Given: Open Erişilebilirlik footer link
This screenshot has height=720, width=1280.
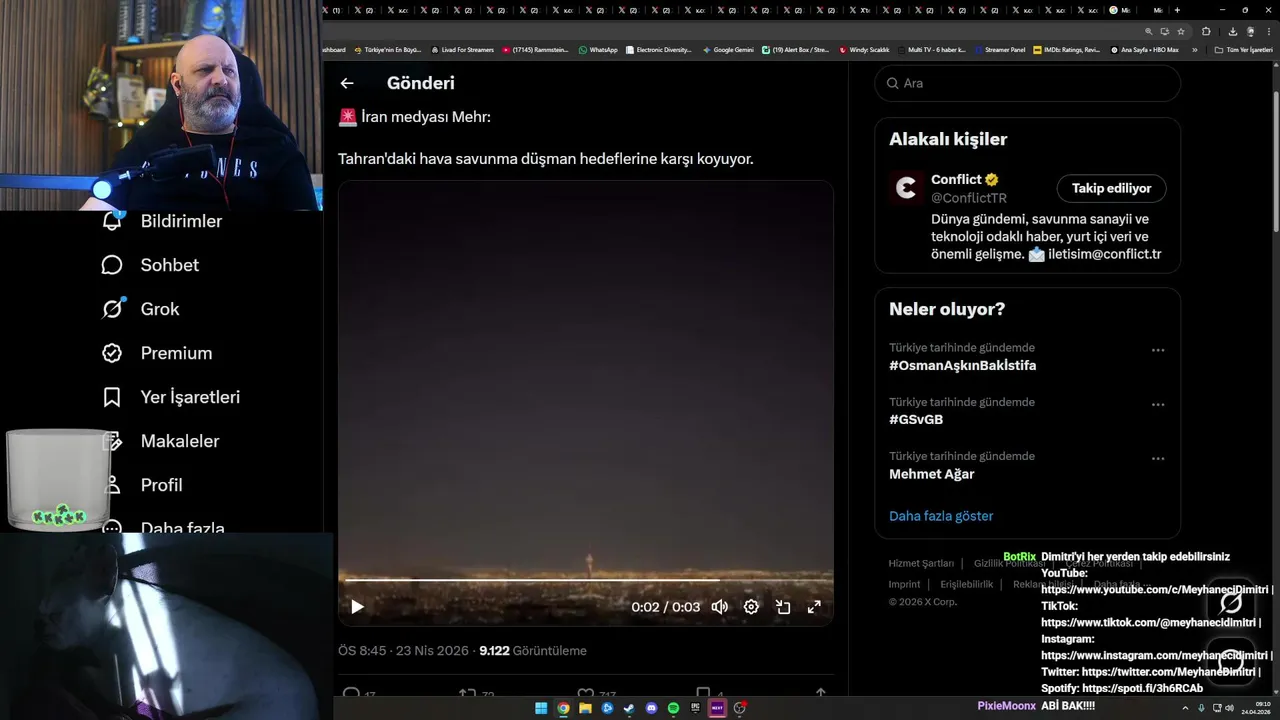Looking at the screenshot, I should click(x=966, y=584).
